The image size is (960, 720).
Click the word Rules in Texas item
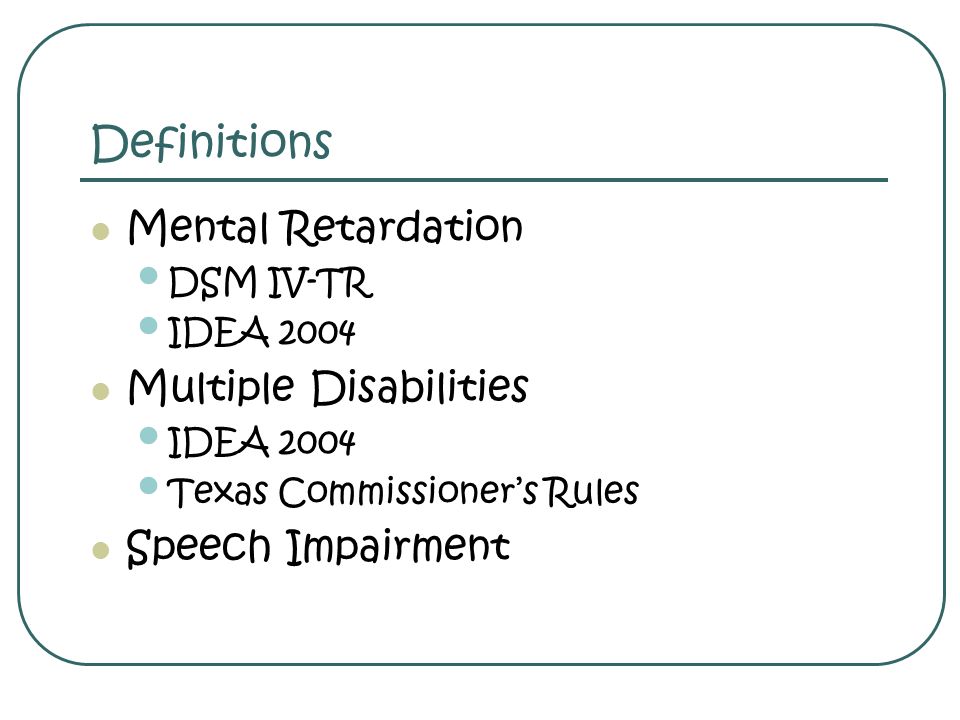(x=592, y=492)
